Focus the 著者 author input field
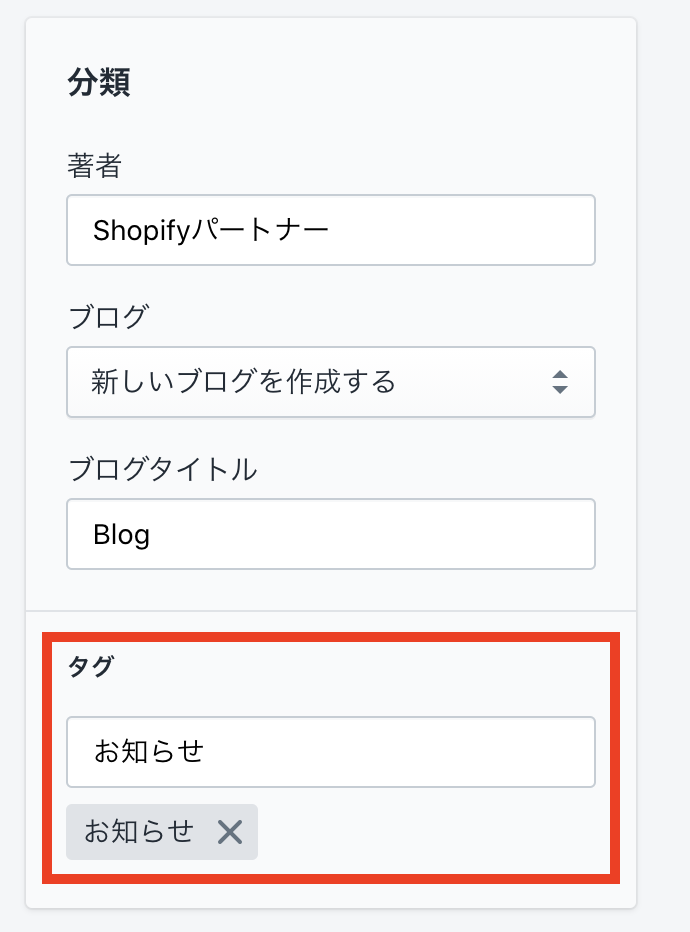Screen dimensions: 690x932 tap(330, 230)
